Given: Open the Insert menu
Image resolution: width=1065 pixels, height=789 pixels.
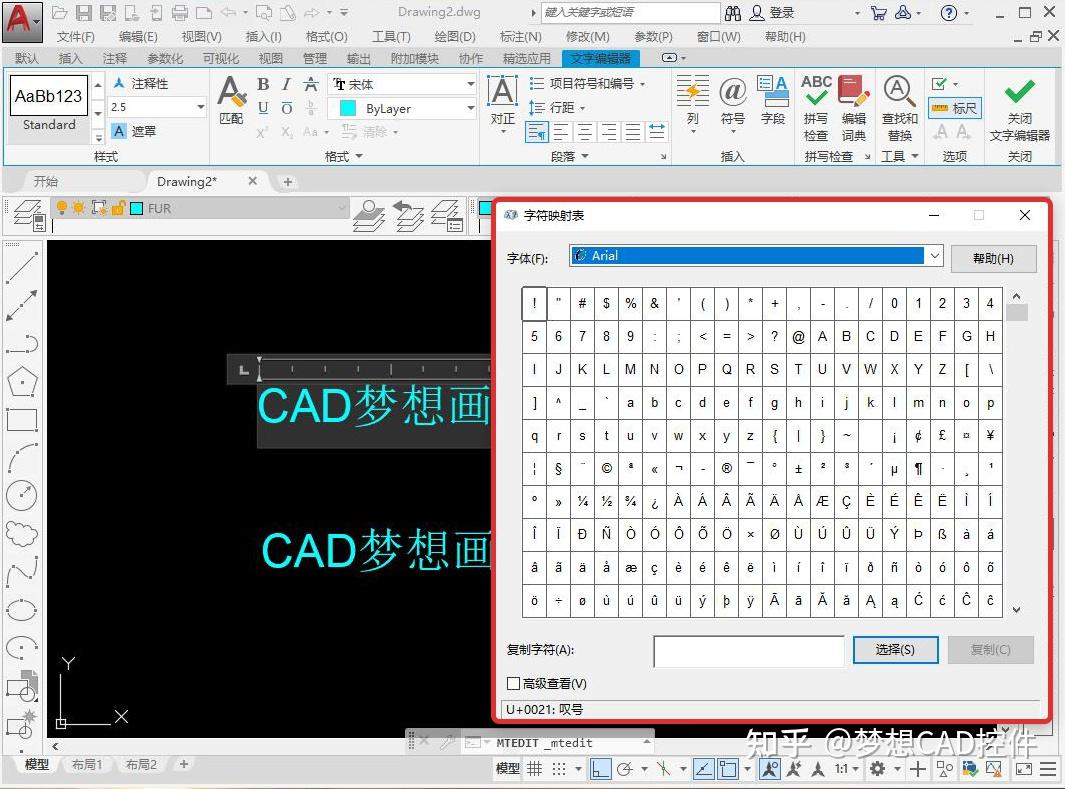Looking at the screenshot, I should 261,36.
